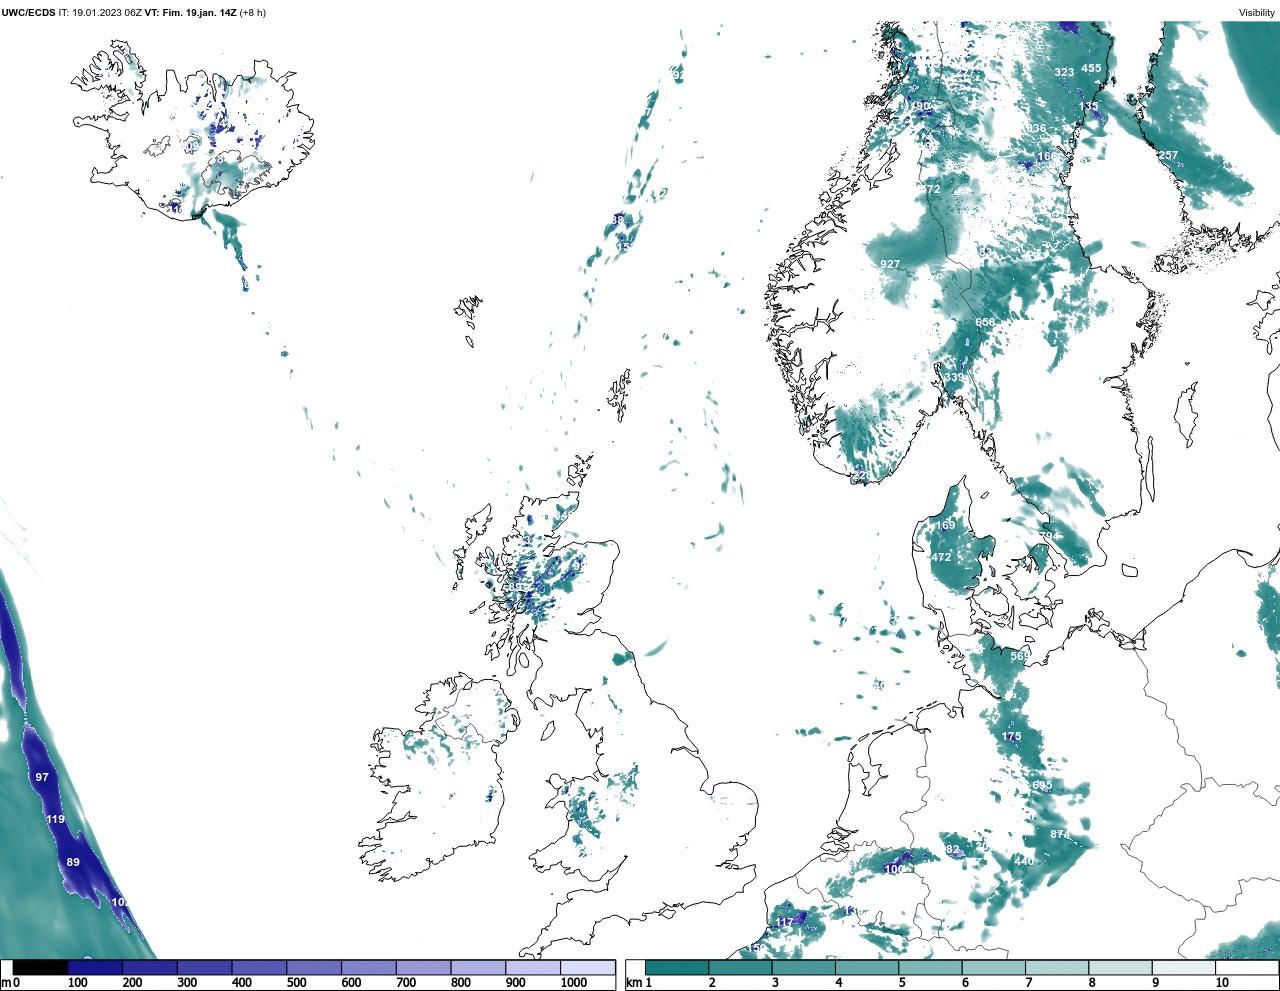Click the lightest 9–10 km legend swatch
The image size is (1280, 991).
[x=1184, y=968]
